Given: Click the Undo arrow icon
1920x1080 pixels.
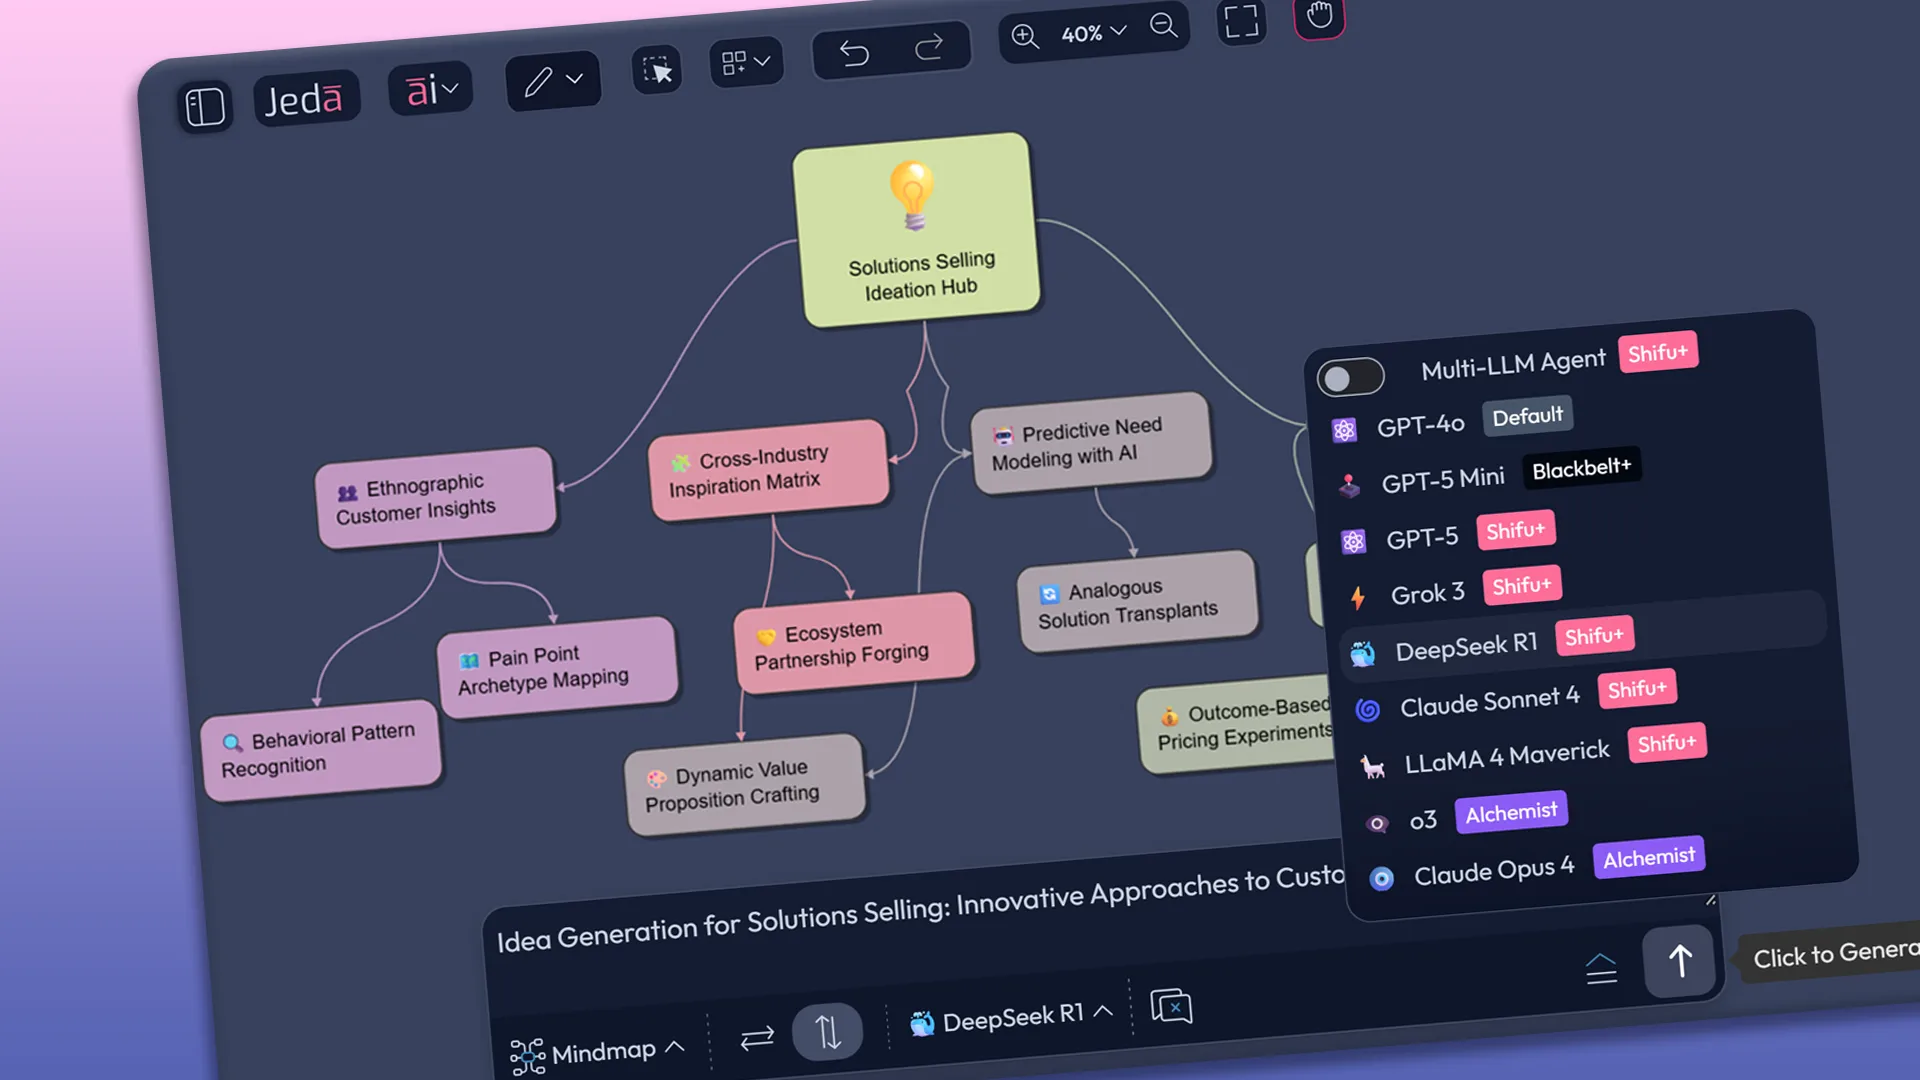Looking at the screenshot, I should (x=855, y=52).
